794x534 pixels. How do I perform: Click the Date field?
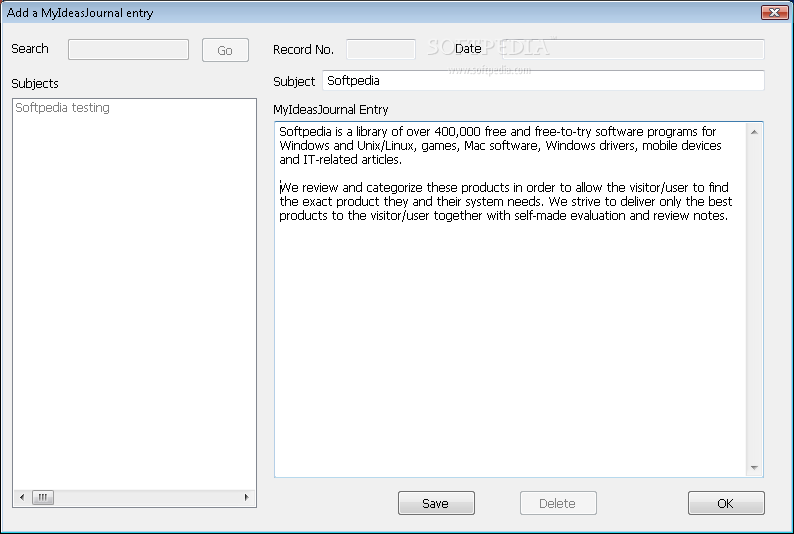tap(633, 50)
